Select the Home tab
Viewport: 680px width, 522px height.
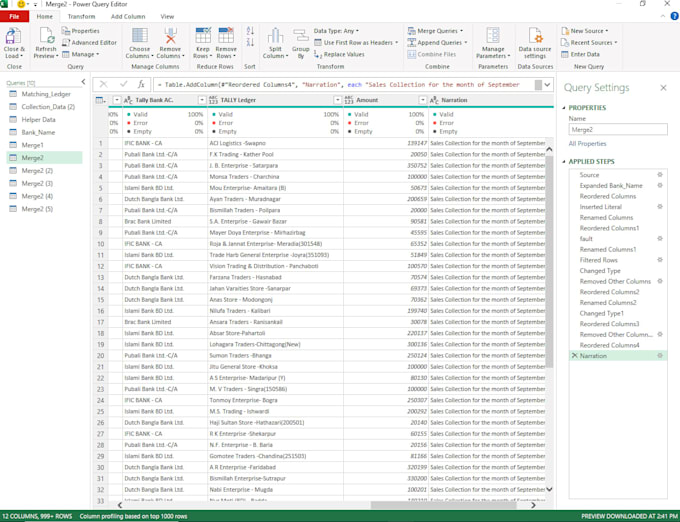[x=45, y=16]
